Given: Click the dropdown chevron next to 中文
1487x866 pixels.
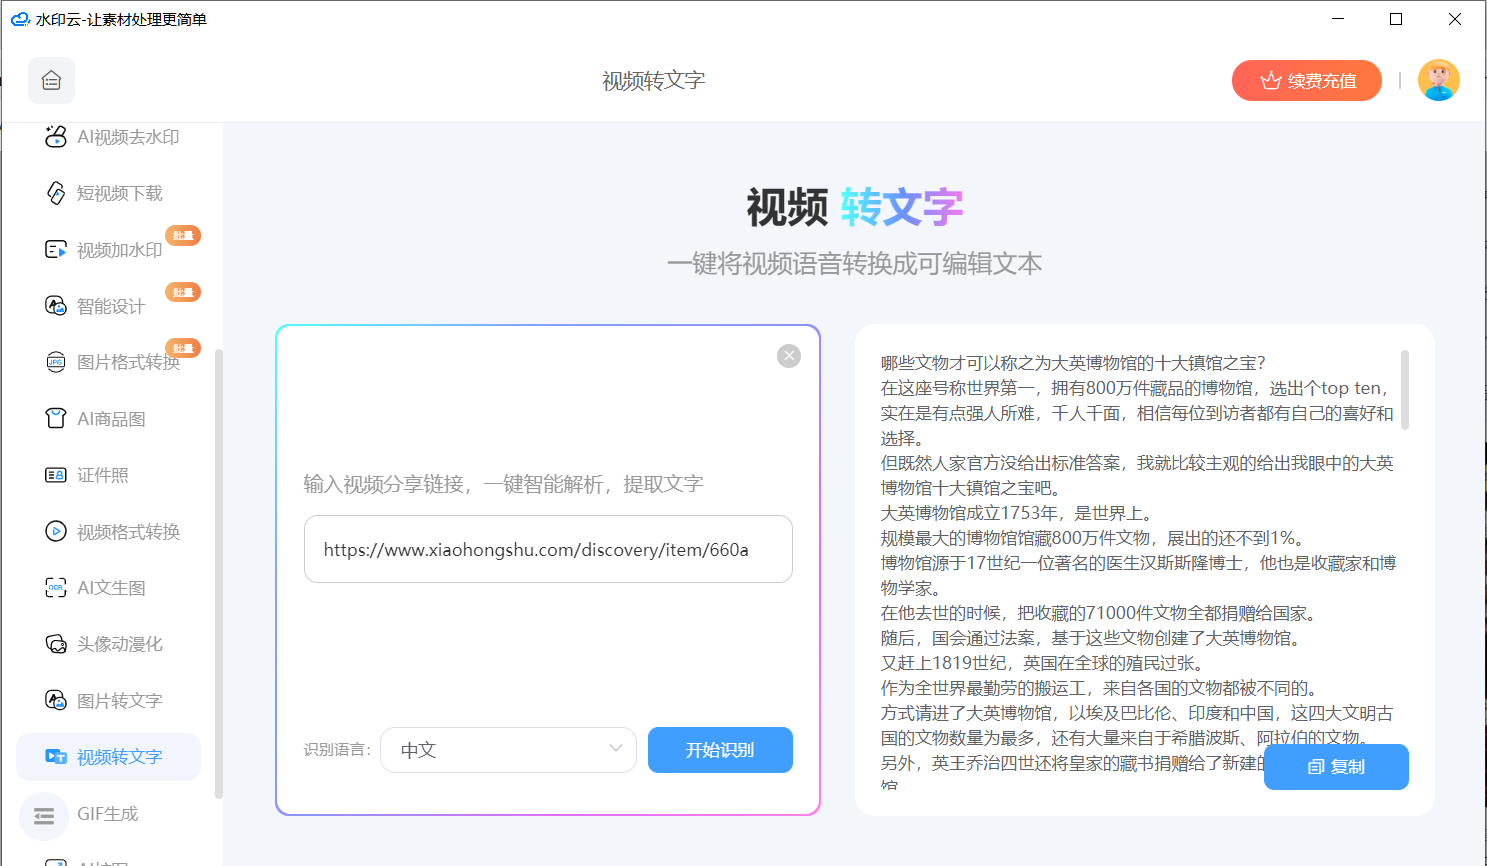Looking at the screenshot, I should coord(616,749).
